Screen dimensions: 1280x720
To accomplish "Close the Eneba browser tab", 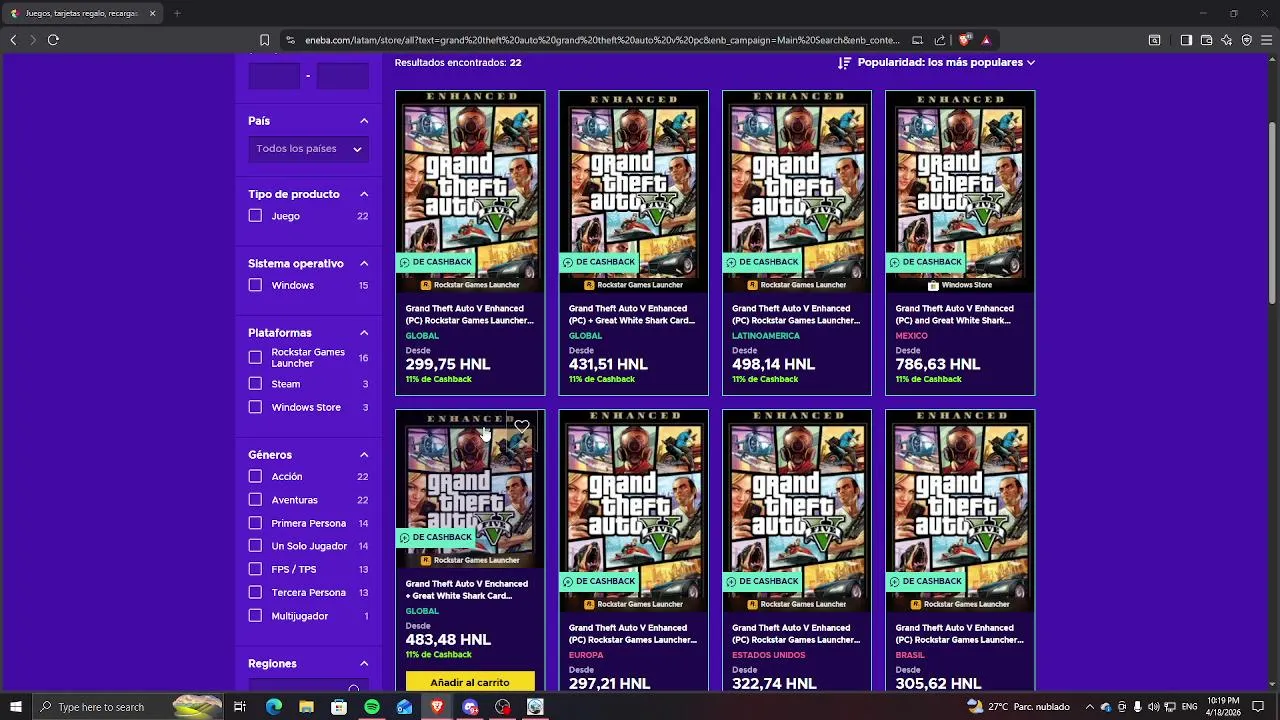I will point(152,13).
